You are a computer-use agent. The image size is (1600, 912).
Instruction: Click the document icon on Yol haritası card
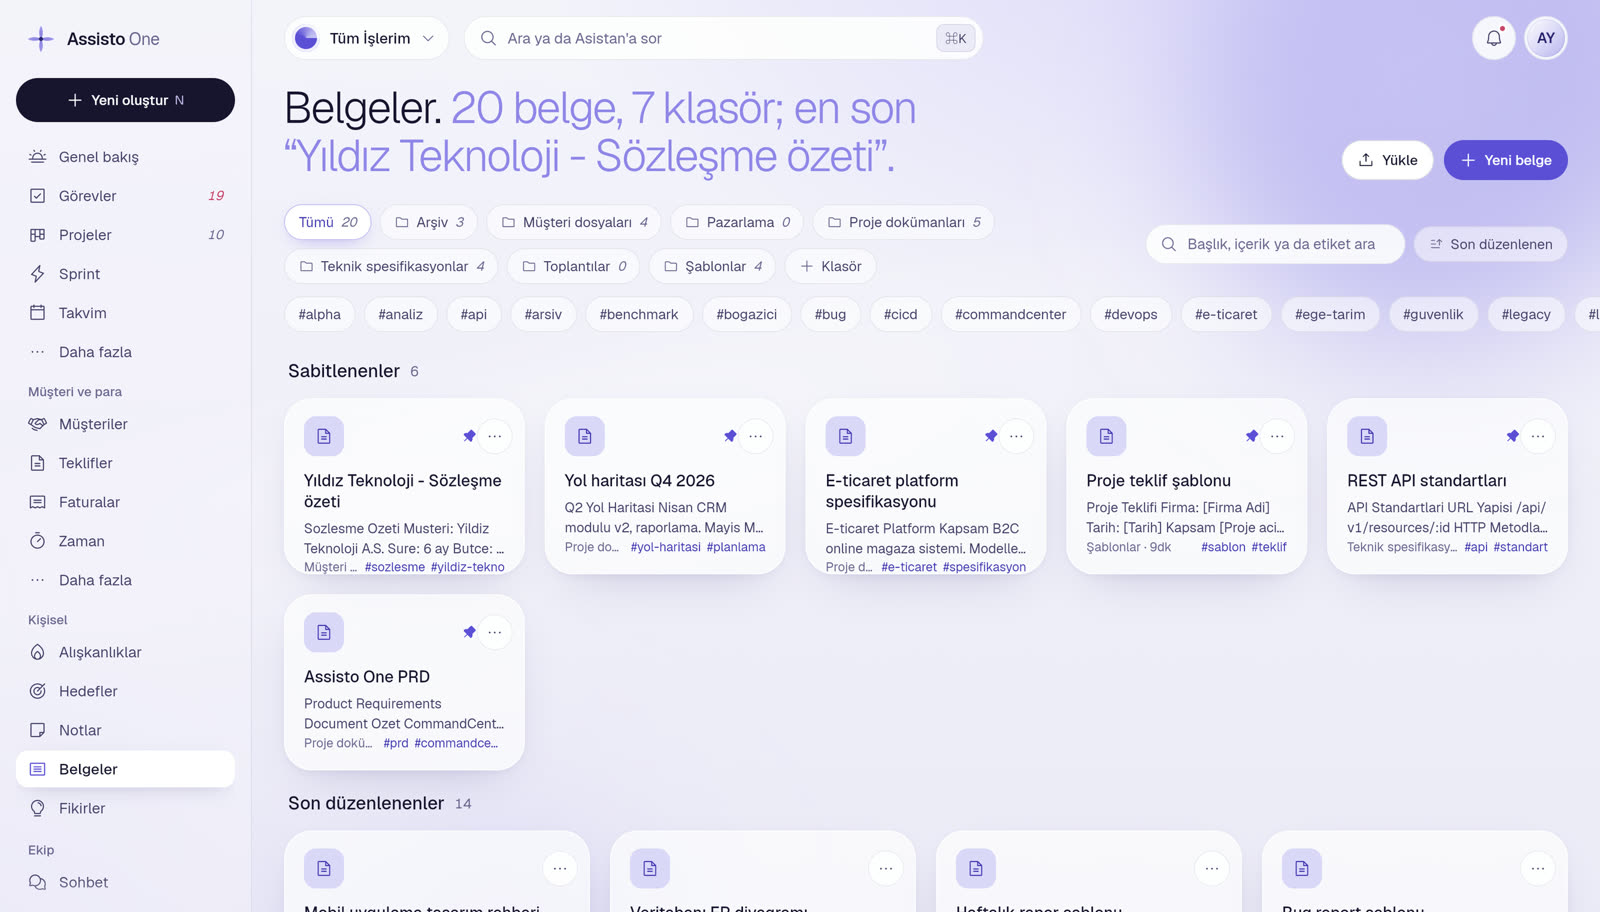[585, 436]
